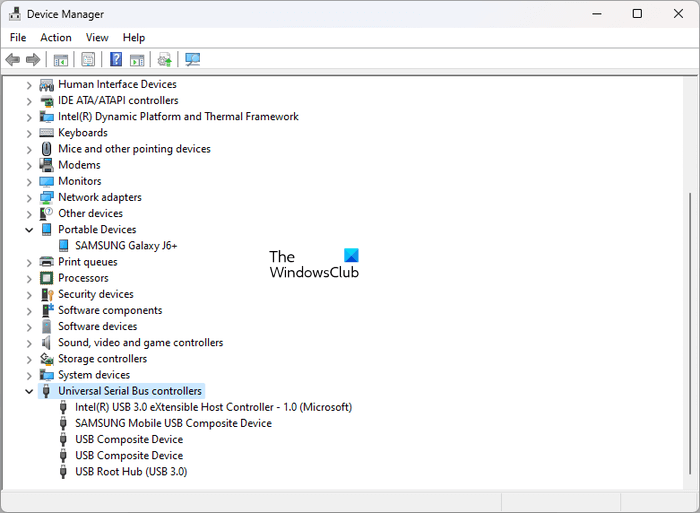Expand the Monitors node chevron
Viewport: 700px width, 513px height.
click(x=29, y=182)
